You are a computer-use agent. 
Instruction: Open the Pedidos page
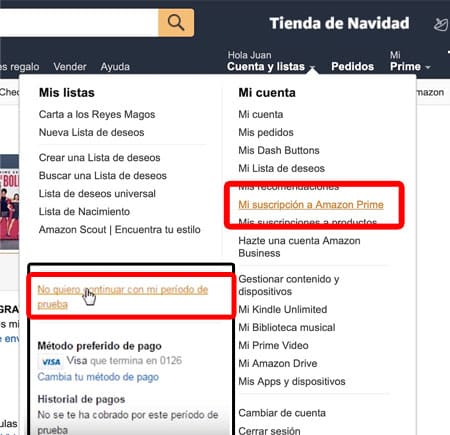(x=352, y=66)
